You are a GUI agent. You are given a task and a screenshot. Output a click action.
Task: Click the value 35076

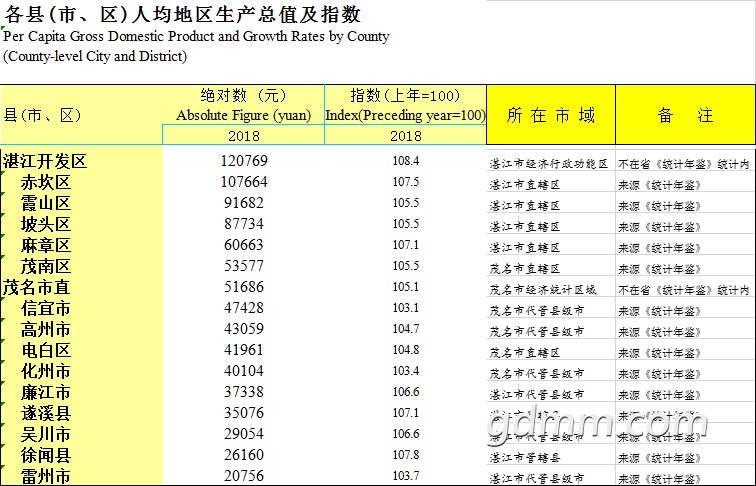coord(244,413)
